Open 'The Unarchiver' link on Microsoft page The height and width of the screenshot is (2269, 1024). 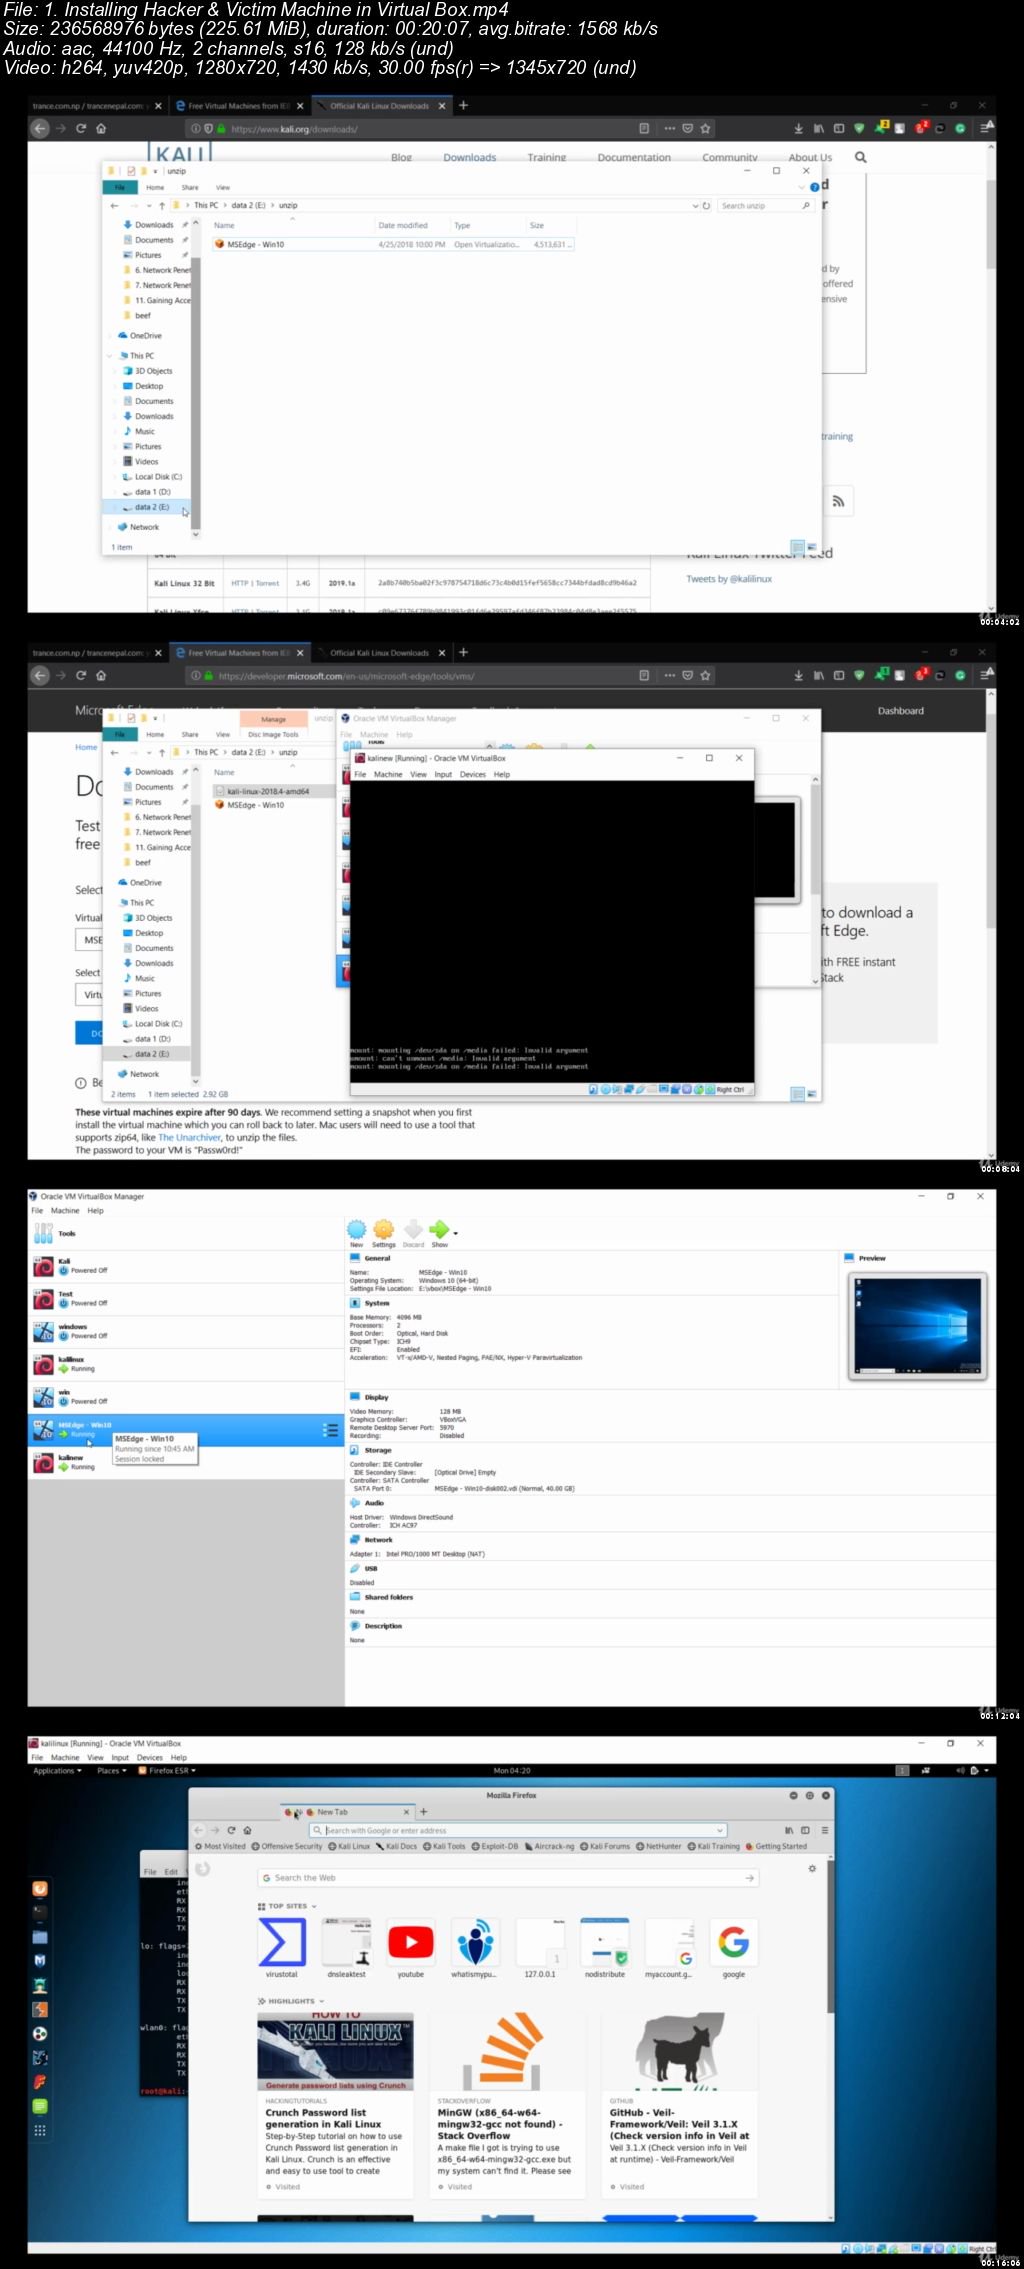point(189,1137)
